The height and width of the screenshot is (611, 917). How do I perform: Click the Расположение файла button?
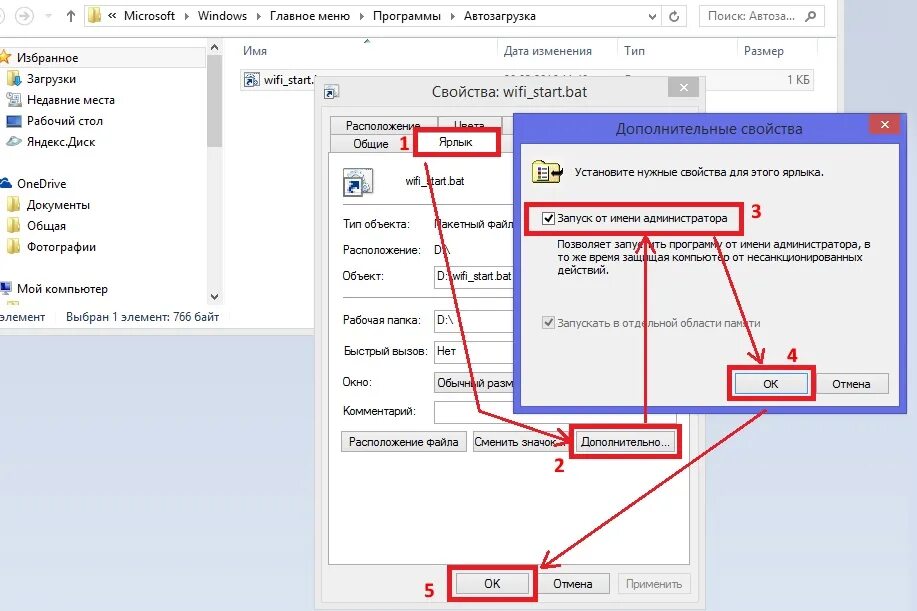point(404,442)
